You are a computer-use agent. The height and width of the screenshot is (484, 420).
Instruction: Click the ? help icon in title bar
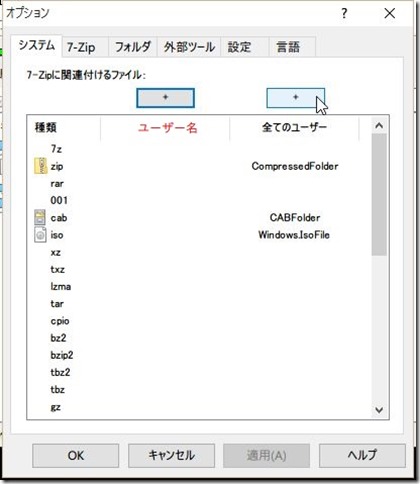pyautogui.click(x=344, y=13)
